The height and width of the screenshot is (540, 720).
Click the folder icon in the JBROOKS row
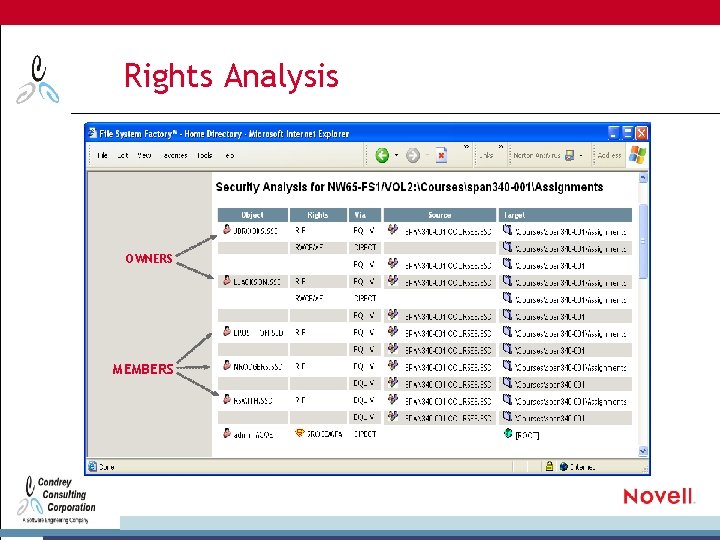point(507,230)
